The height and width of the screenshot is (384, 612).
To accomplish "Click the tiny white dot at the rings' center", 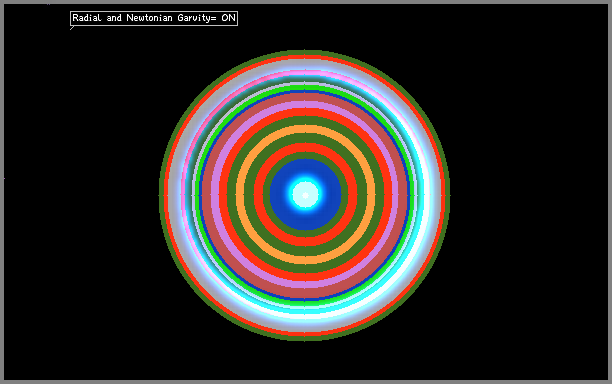I will [x=306, y=195].
